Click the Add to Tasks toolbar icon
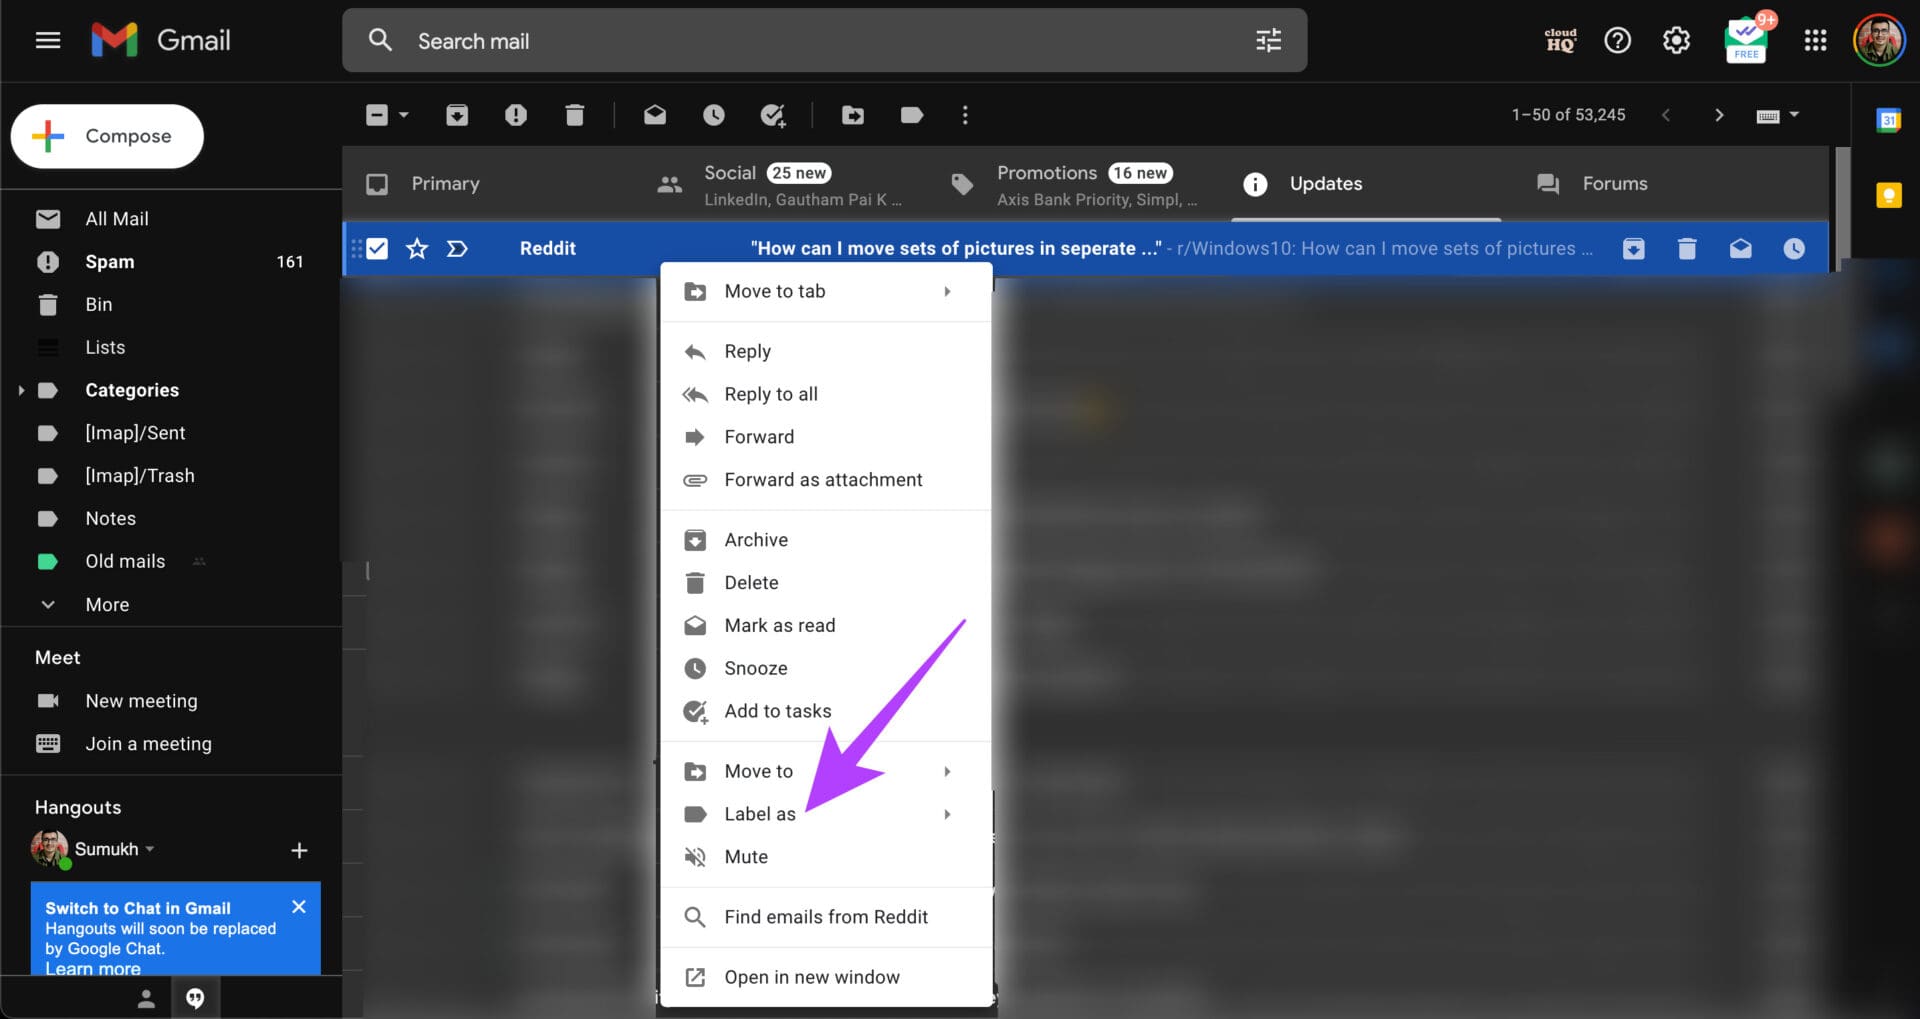Viewport: 1920px width, 1019px height. click(x=773, y=115)
